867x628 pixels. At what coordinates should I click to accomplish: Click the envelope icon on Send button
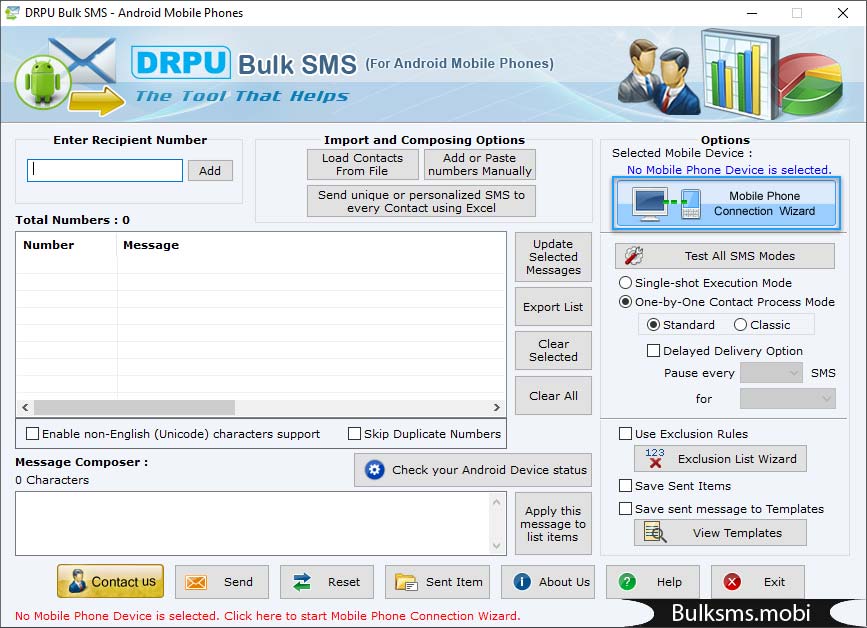(196, 582)
